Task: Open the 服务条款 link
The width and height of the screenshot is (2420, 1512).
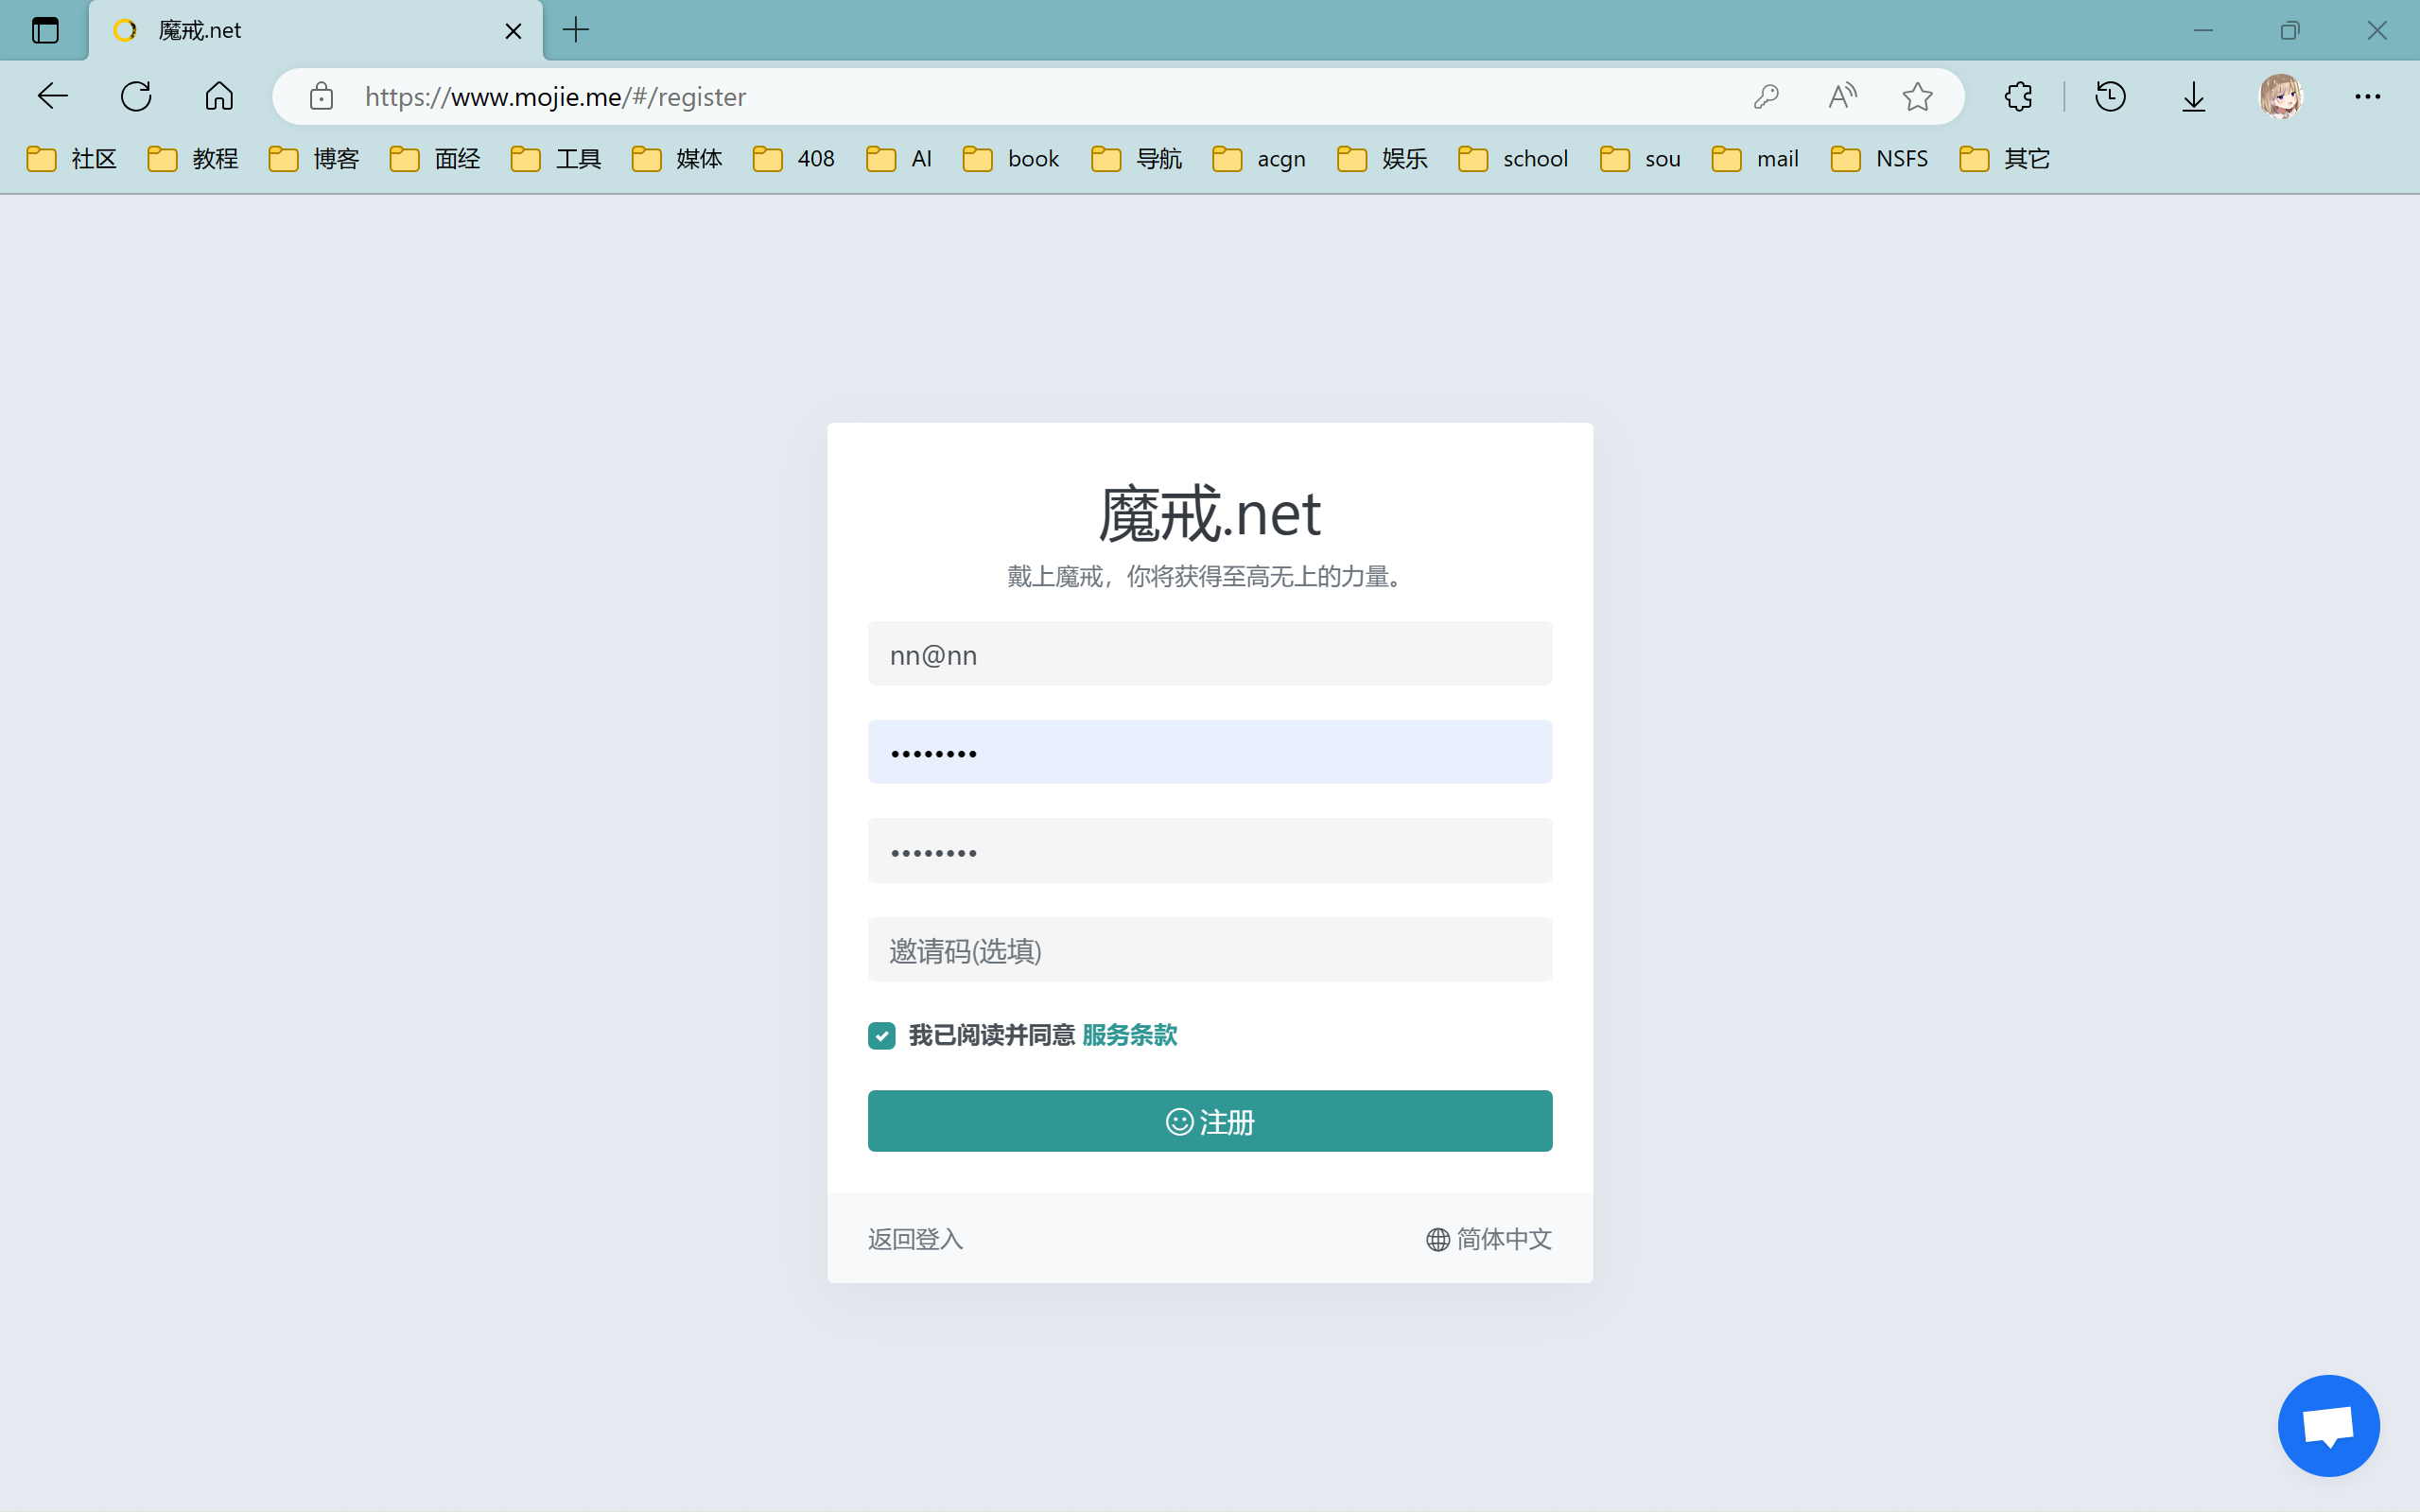Action: (x=1129, y=1035)
